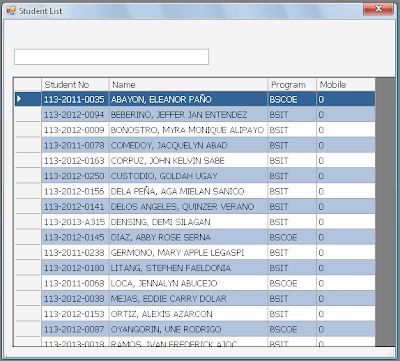Click Mobile cell for COMEDOY row
Screen dimensions: 400x361
[346, 145]
